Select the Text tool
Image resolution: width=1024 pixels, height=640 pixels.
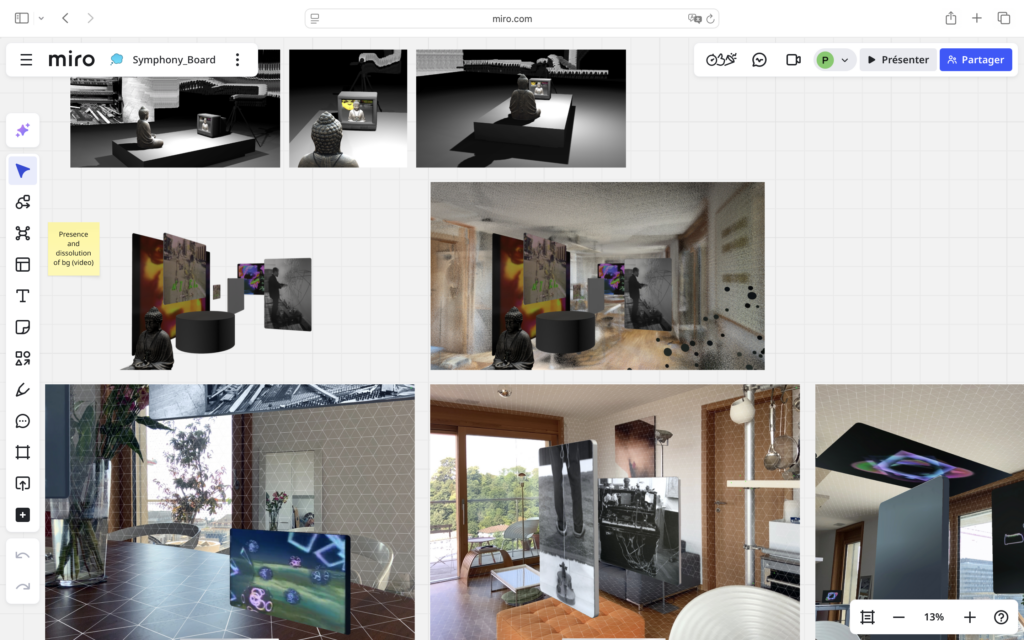pyautogui.click(x=22, y=296)
